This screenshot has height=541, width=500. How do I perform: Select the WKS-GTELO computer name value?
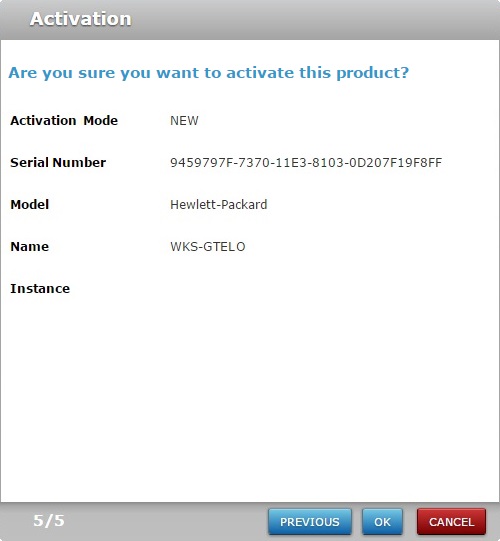coord(208,247)
